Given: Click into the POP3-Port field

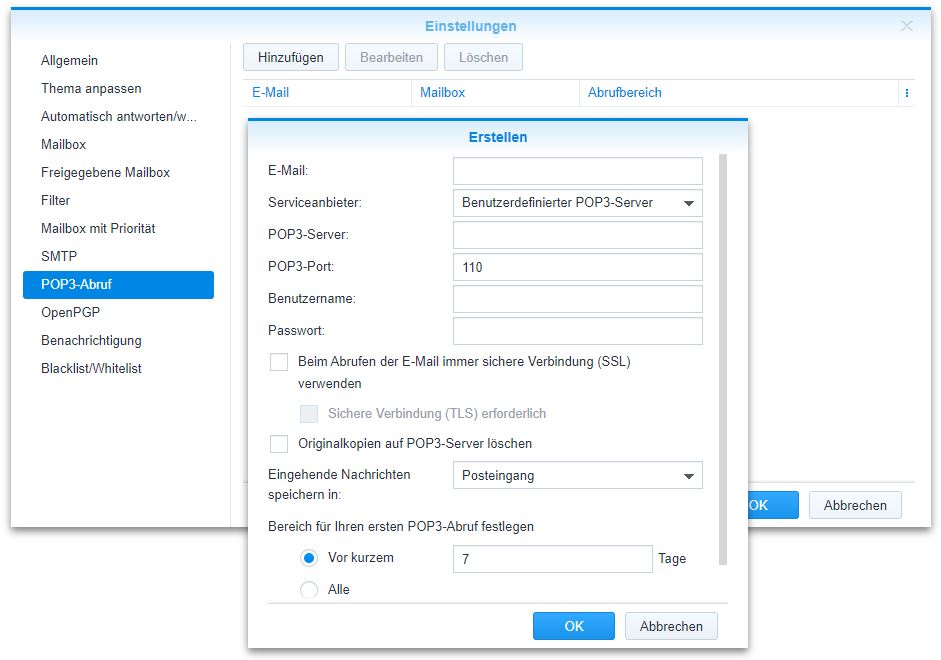Looking at the screenshot, I should point(576,266).
